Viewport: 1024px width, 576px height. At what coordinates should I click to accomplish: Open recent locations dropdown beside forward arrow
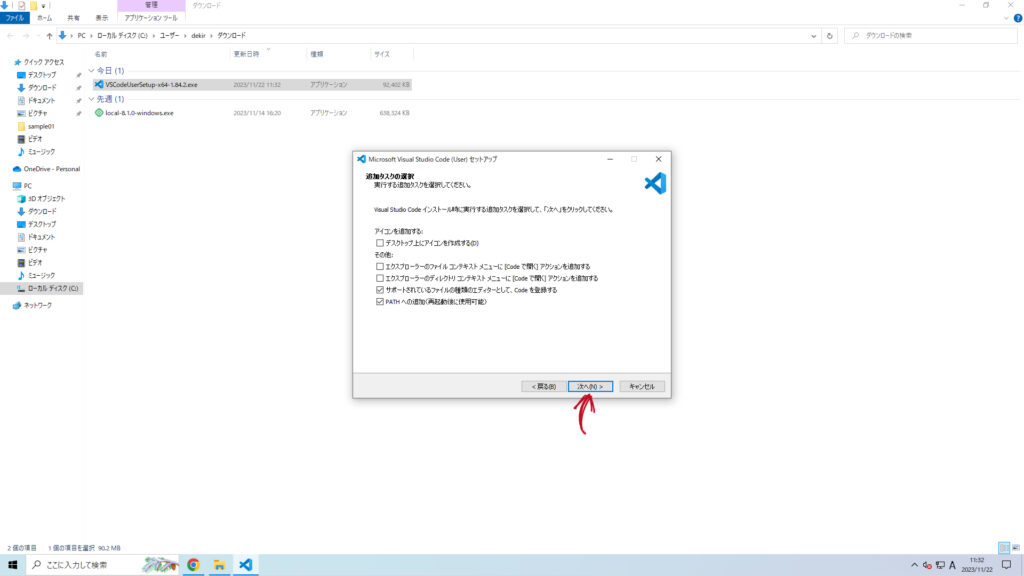(37, 36)
